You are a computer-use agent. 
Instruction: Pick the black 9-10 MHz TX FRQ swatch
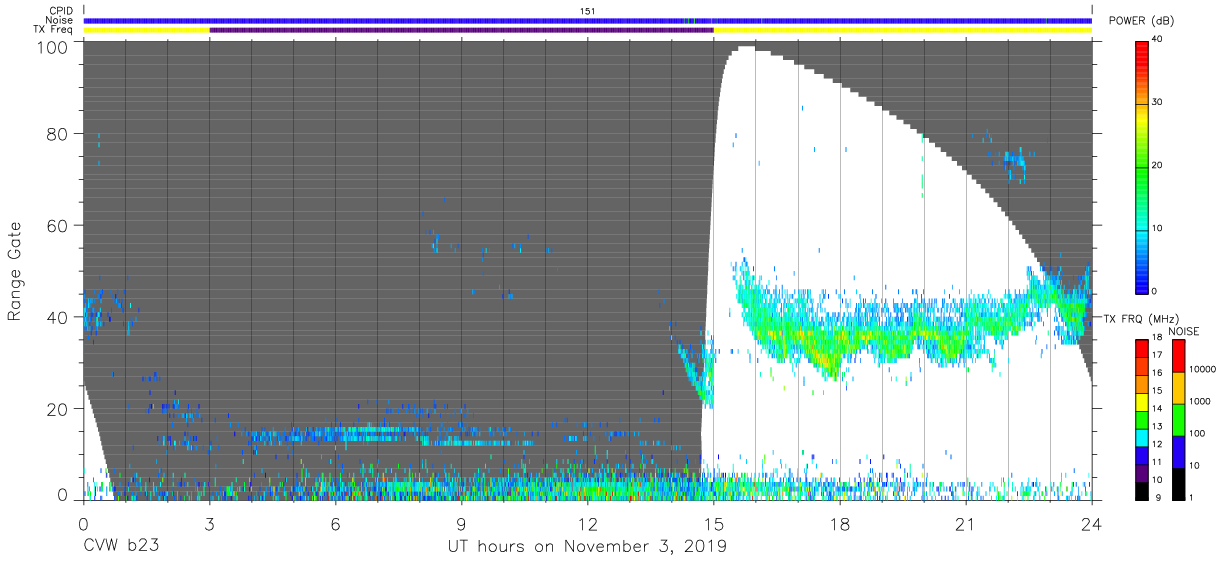[x=1141, y=491]
